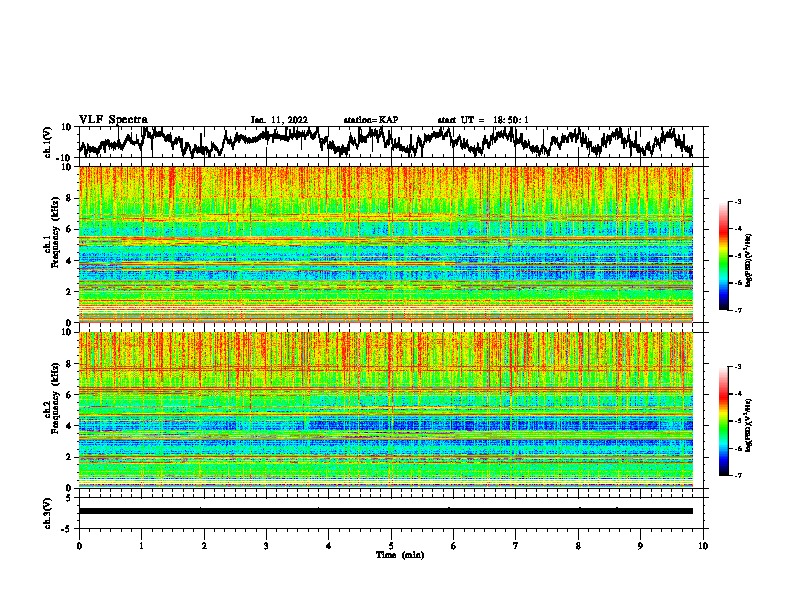Click time axis tick label "5"
Viewport: 792px width, 612px height.
(391, 546)
